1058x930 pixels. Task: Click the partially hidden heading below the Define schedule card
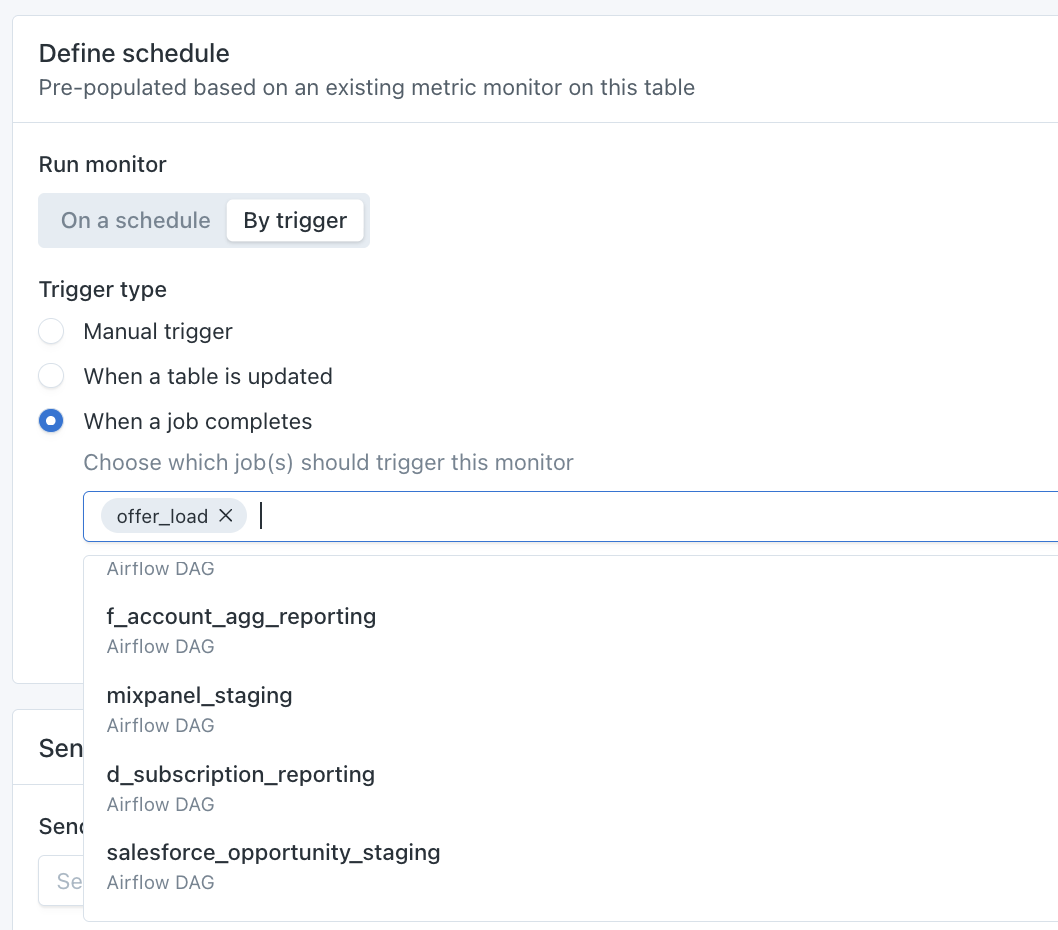pos(60,748)
